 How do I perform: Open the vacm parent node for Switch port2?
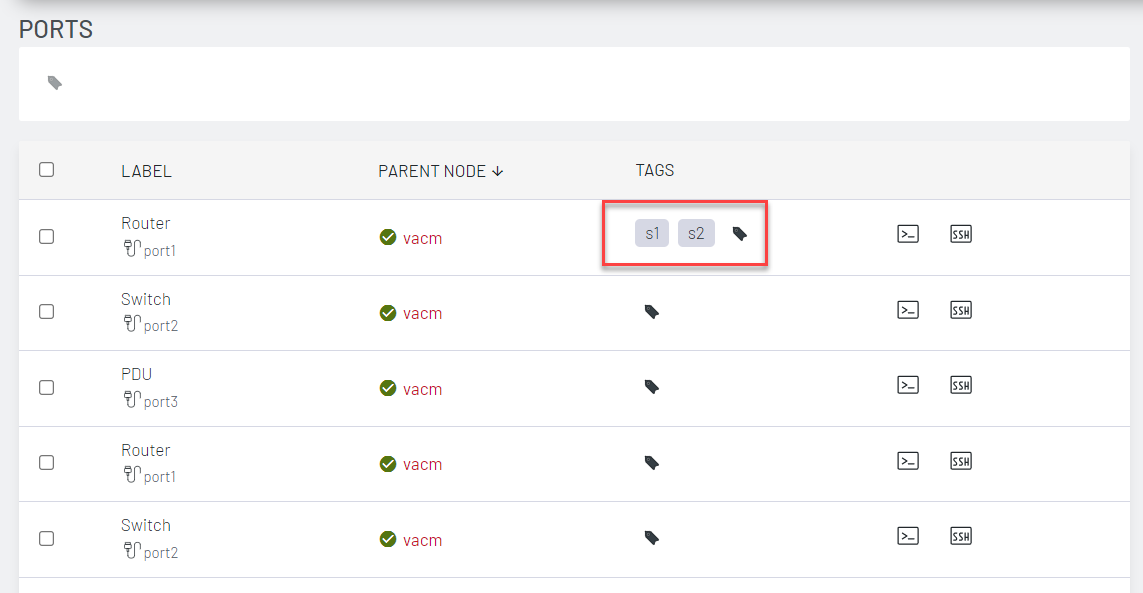click(x=422, y=313)
